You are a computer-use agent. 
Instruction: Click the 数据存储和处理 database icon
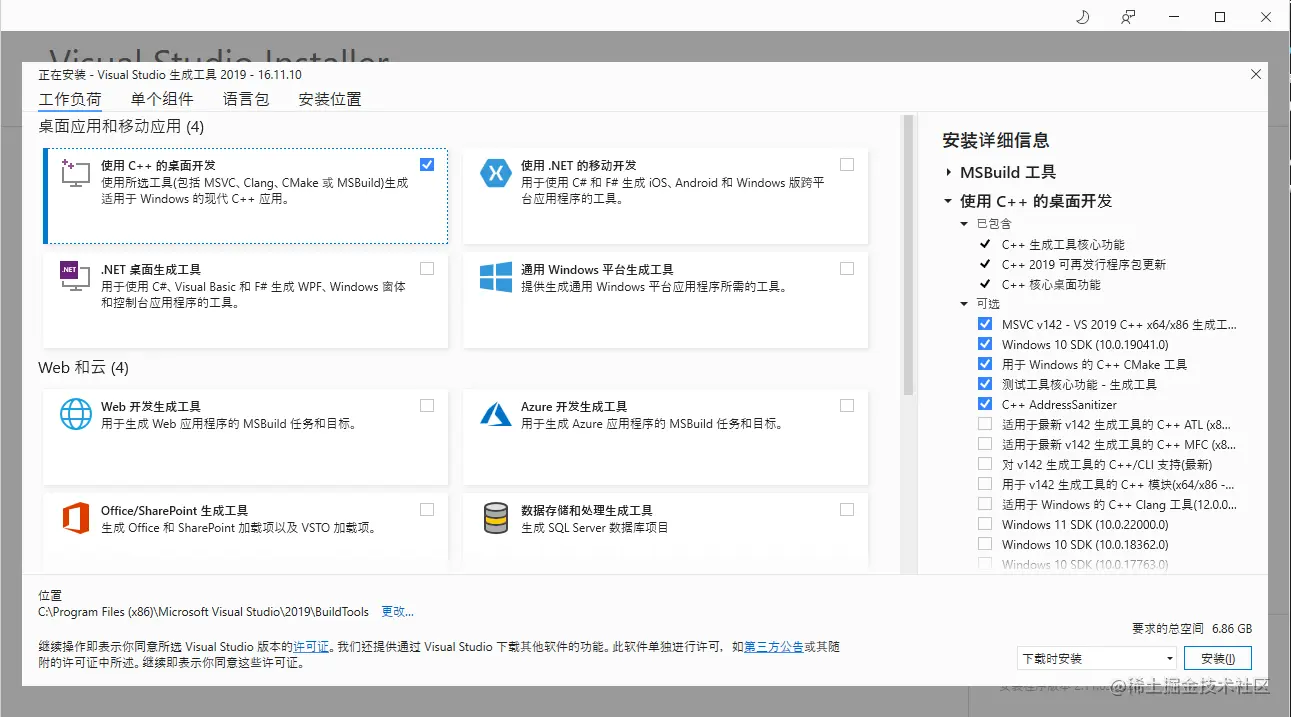[x=496, y=518]
